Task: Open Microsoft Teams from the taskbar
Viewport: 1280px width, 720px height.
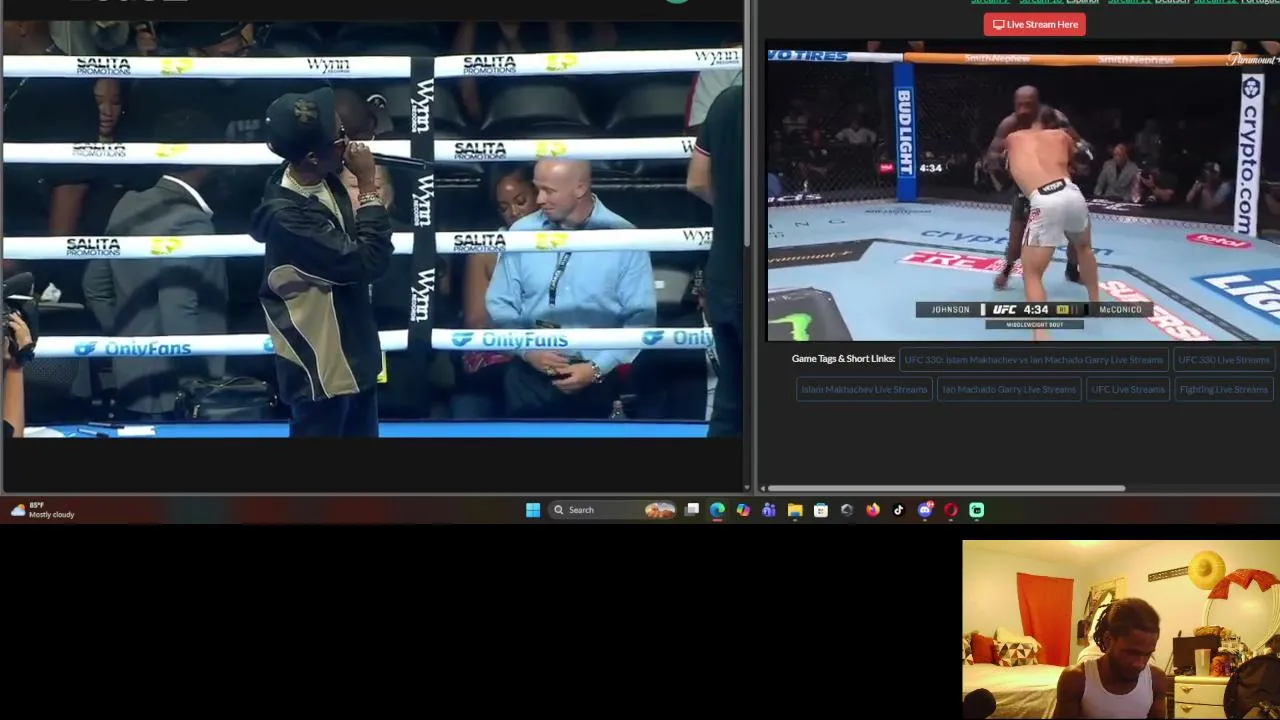Action: [x=769, y=510]
